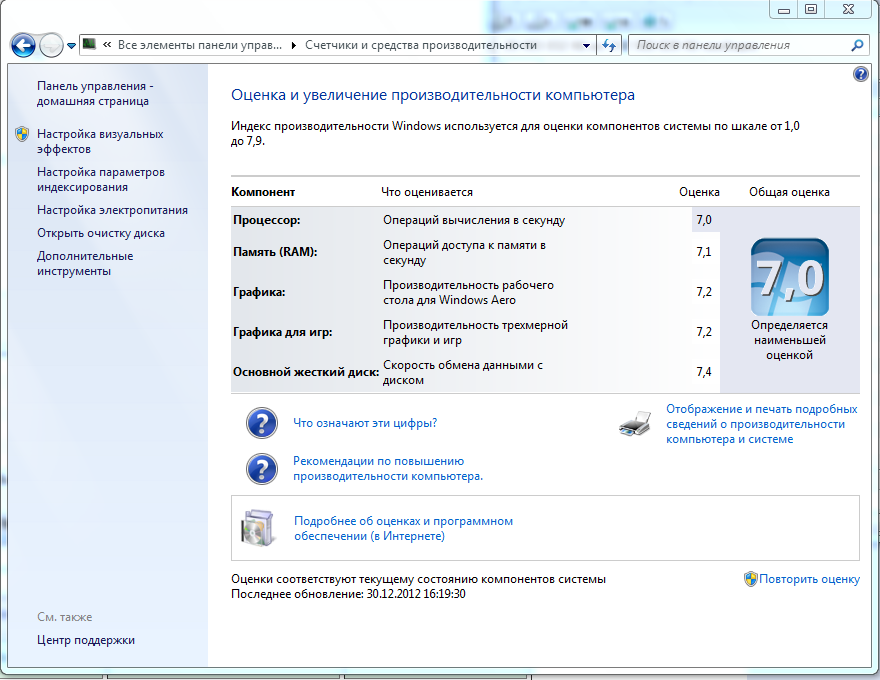Click the magnifier search icon
880x680 pixels.
(x=857, y=45)
